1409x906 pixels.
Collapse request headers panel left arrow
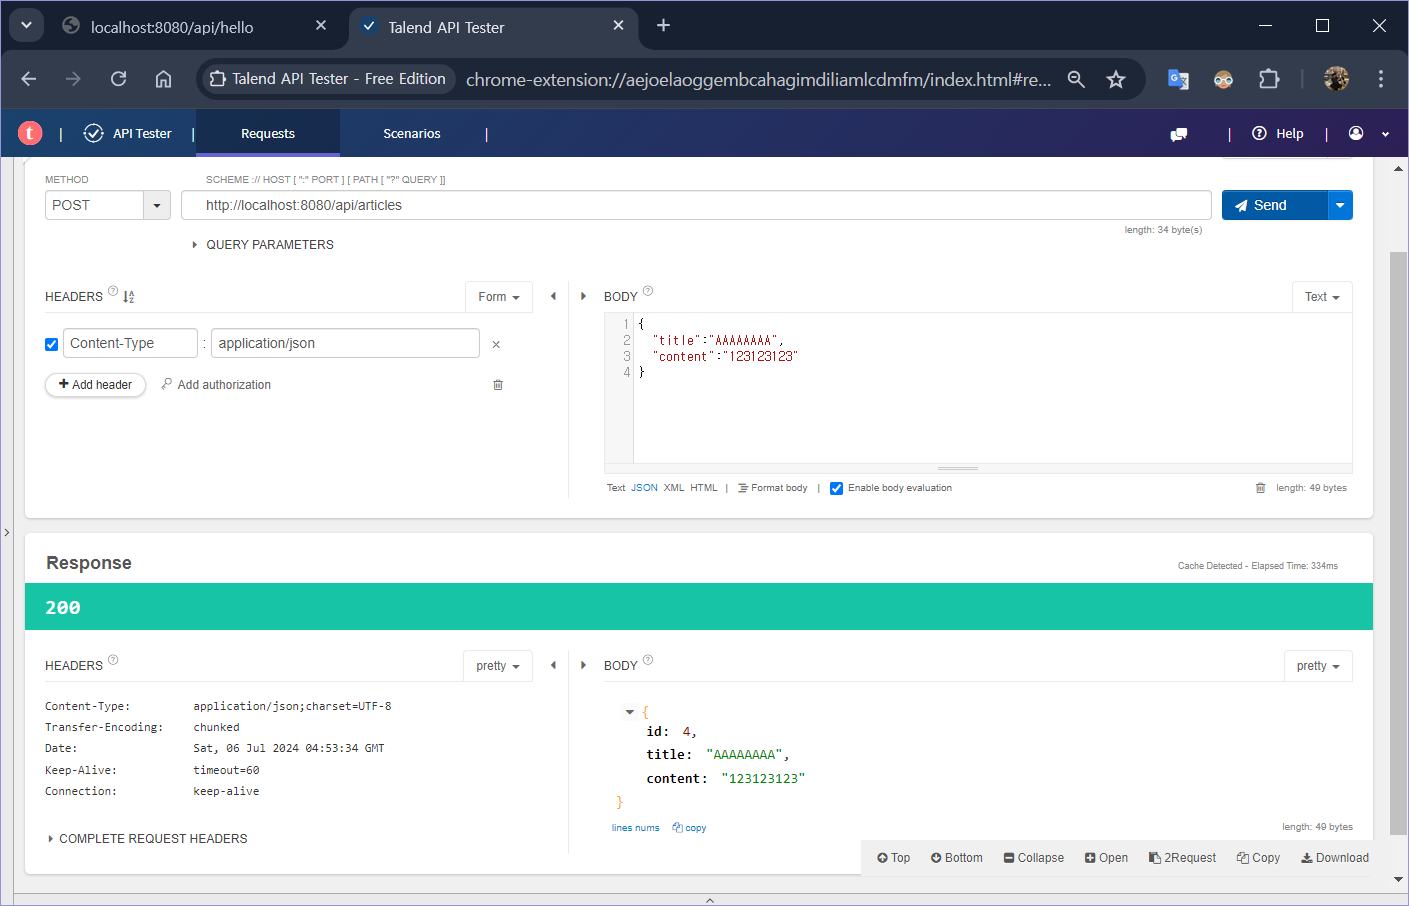click(x=553, y=296)
